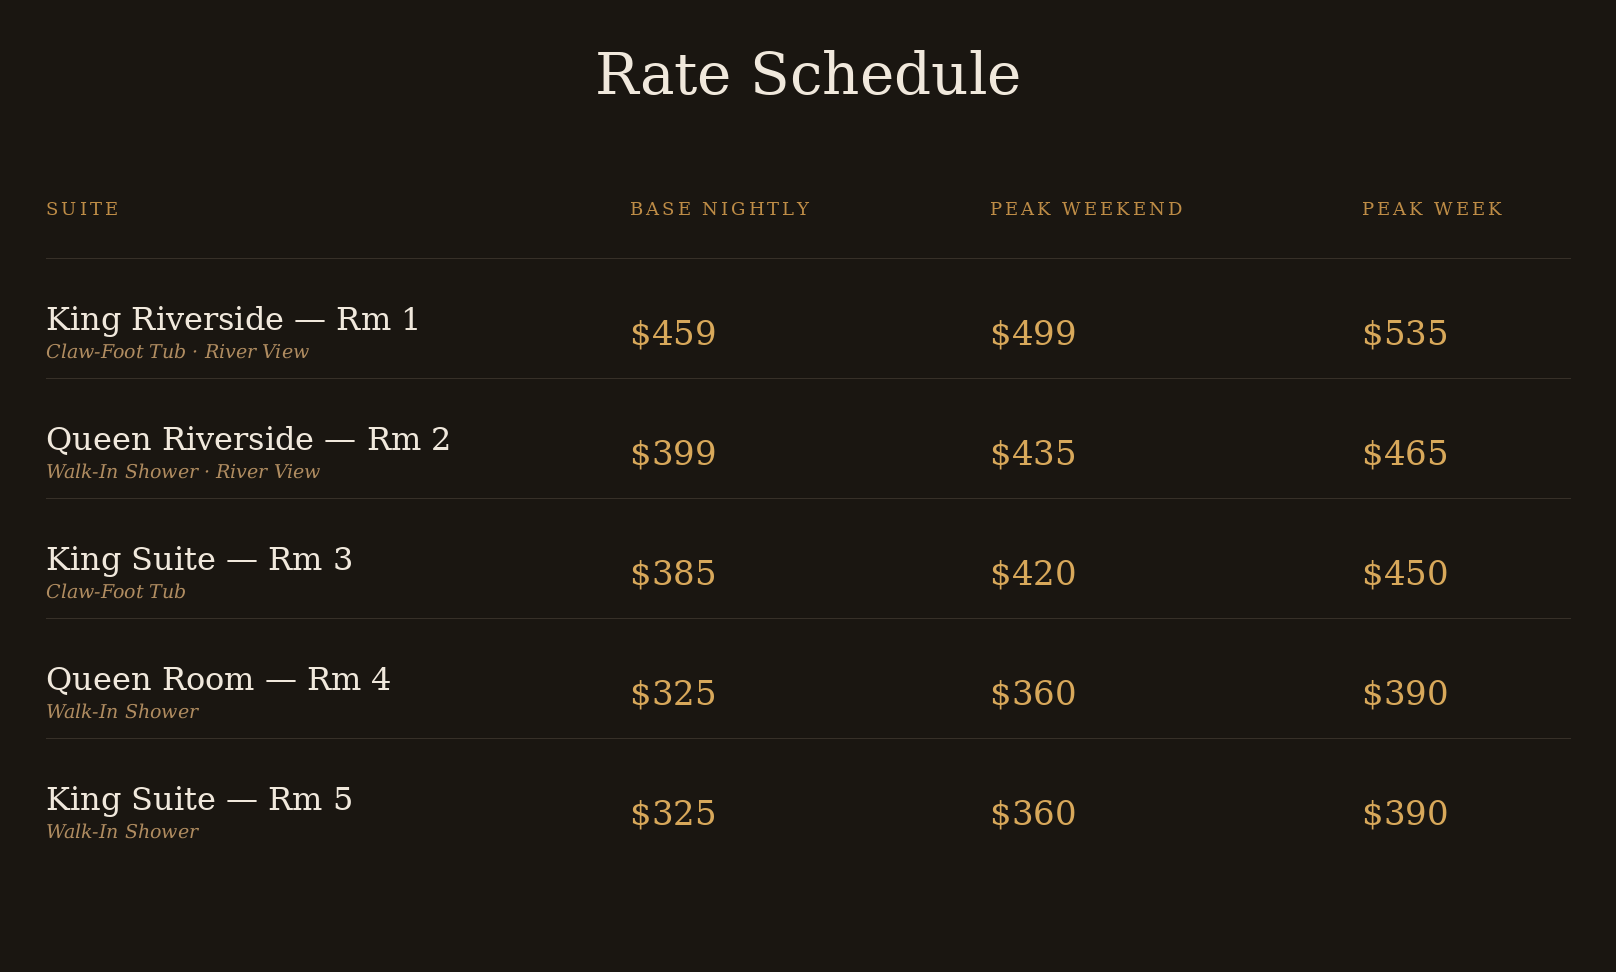This screenshot has height=972, width=1616.
Task: Click the $465 peak week rate
Action: (x=1405, y=453)
